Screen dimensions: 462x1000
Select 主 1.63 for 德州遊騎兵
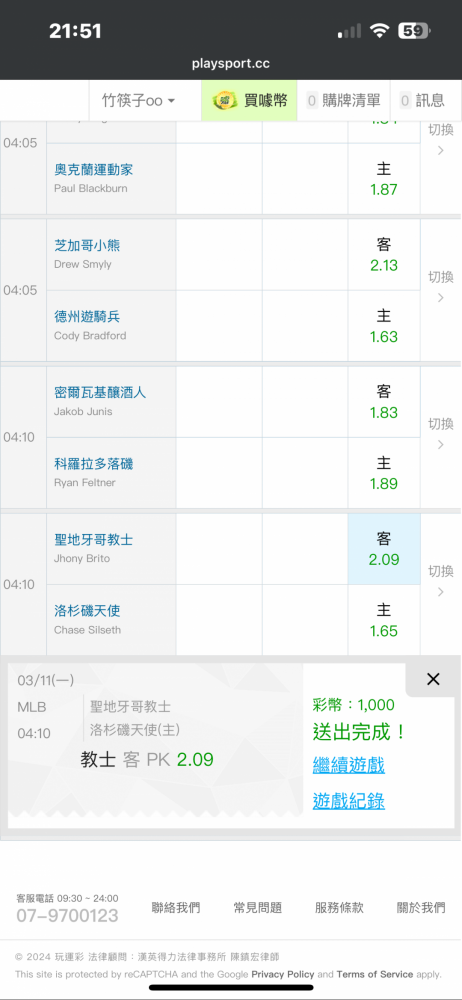pos(384,326)
